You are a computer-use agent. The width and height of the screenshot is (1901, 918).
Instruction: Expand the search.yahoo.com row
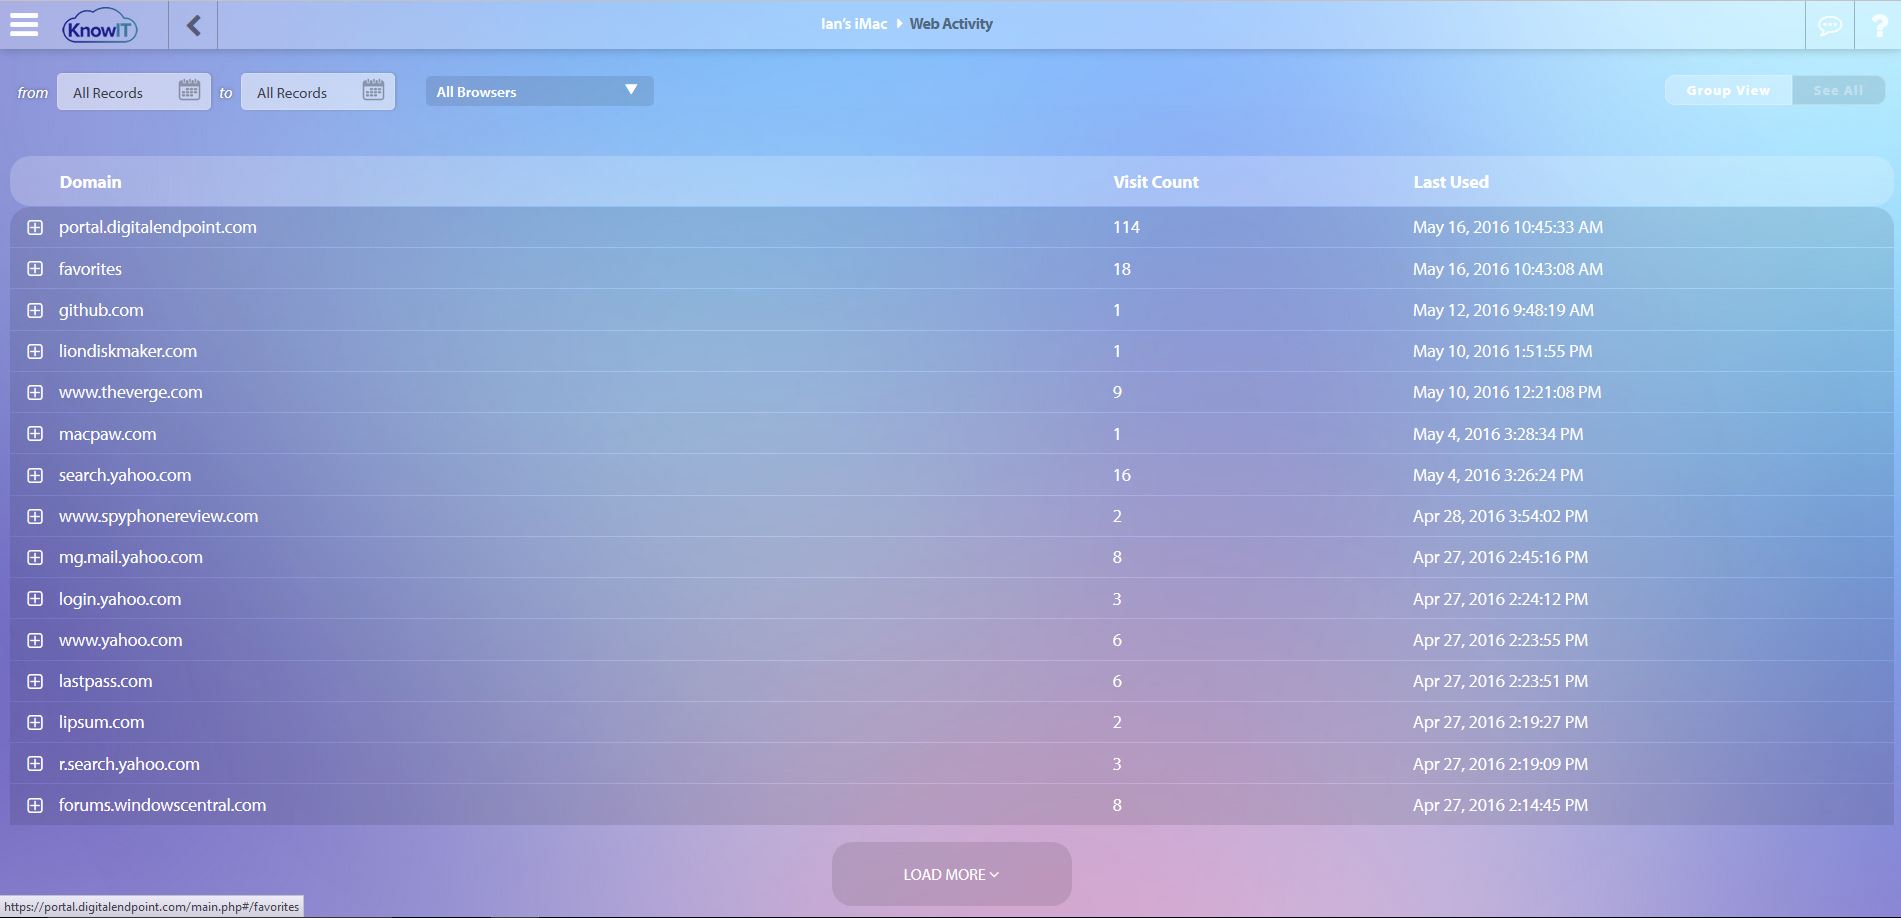click(35, 475)
